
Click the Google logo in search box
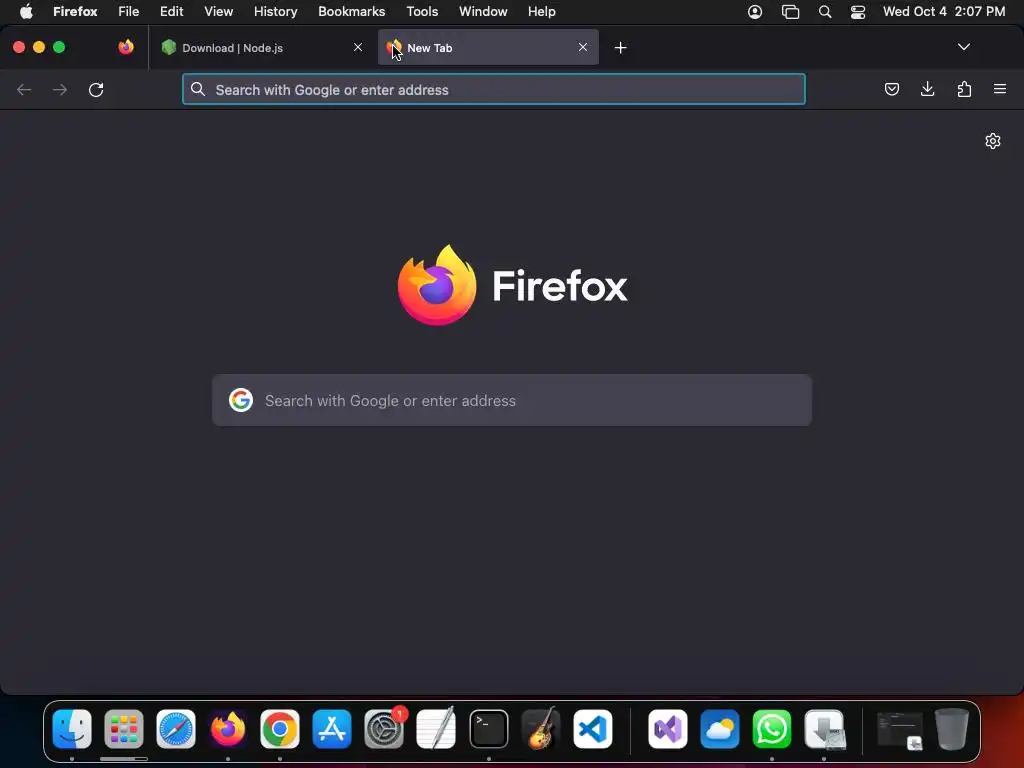(x=241, y=400)
